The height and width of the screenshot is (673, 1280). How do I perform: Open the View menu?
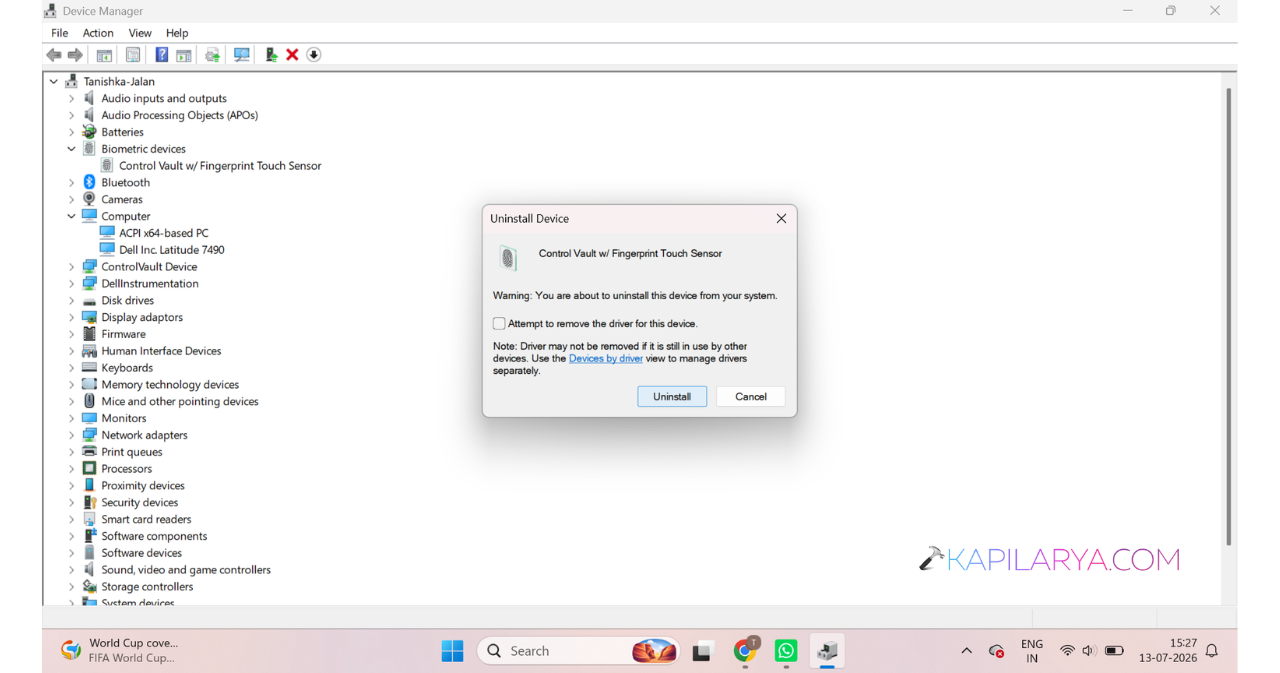(140, 33)
